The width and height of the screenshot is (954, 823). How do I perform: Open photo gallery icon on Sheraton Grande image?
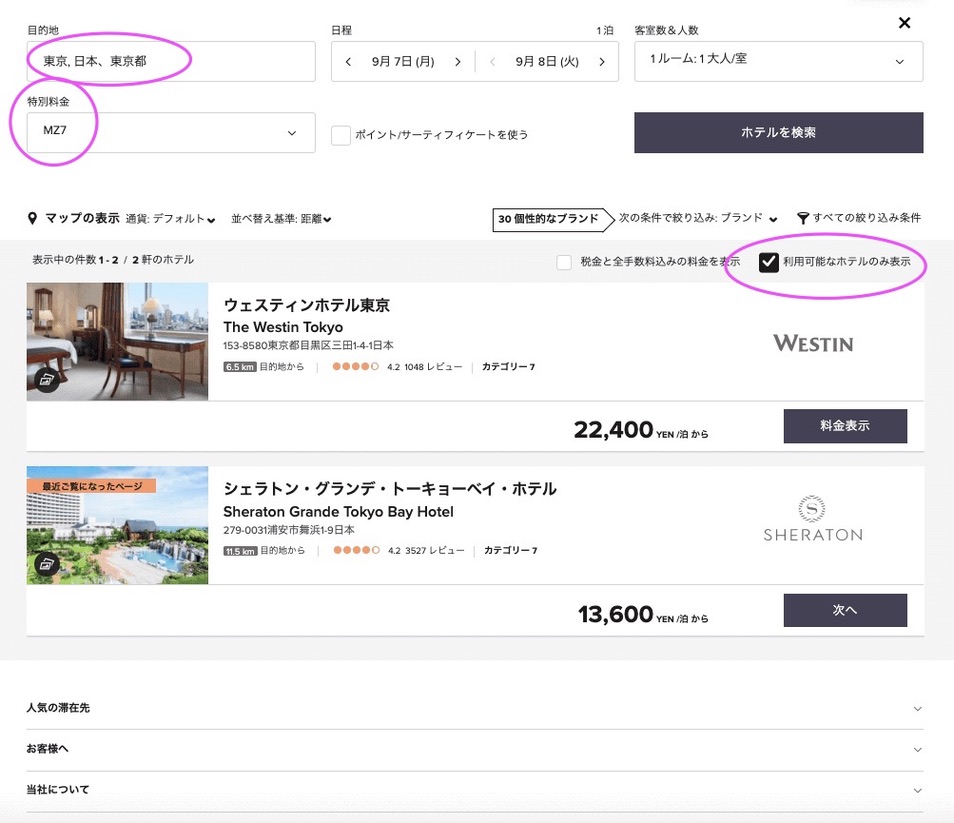(46, 564)
